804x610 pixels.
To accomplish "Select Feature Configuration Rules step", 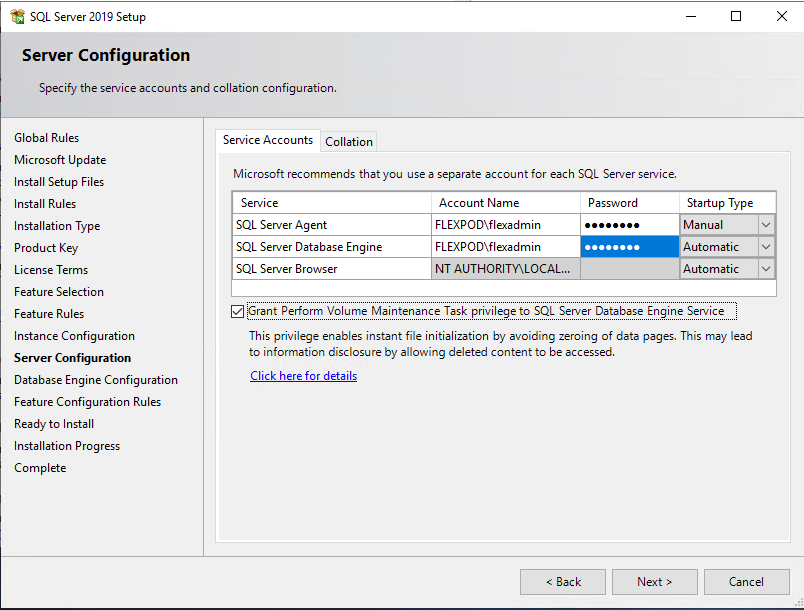I will [x=88, y=402].
